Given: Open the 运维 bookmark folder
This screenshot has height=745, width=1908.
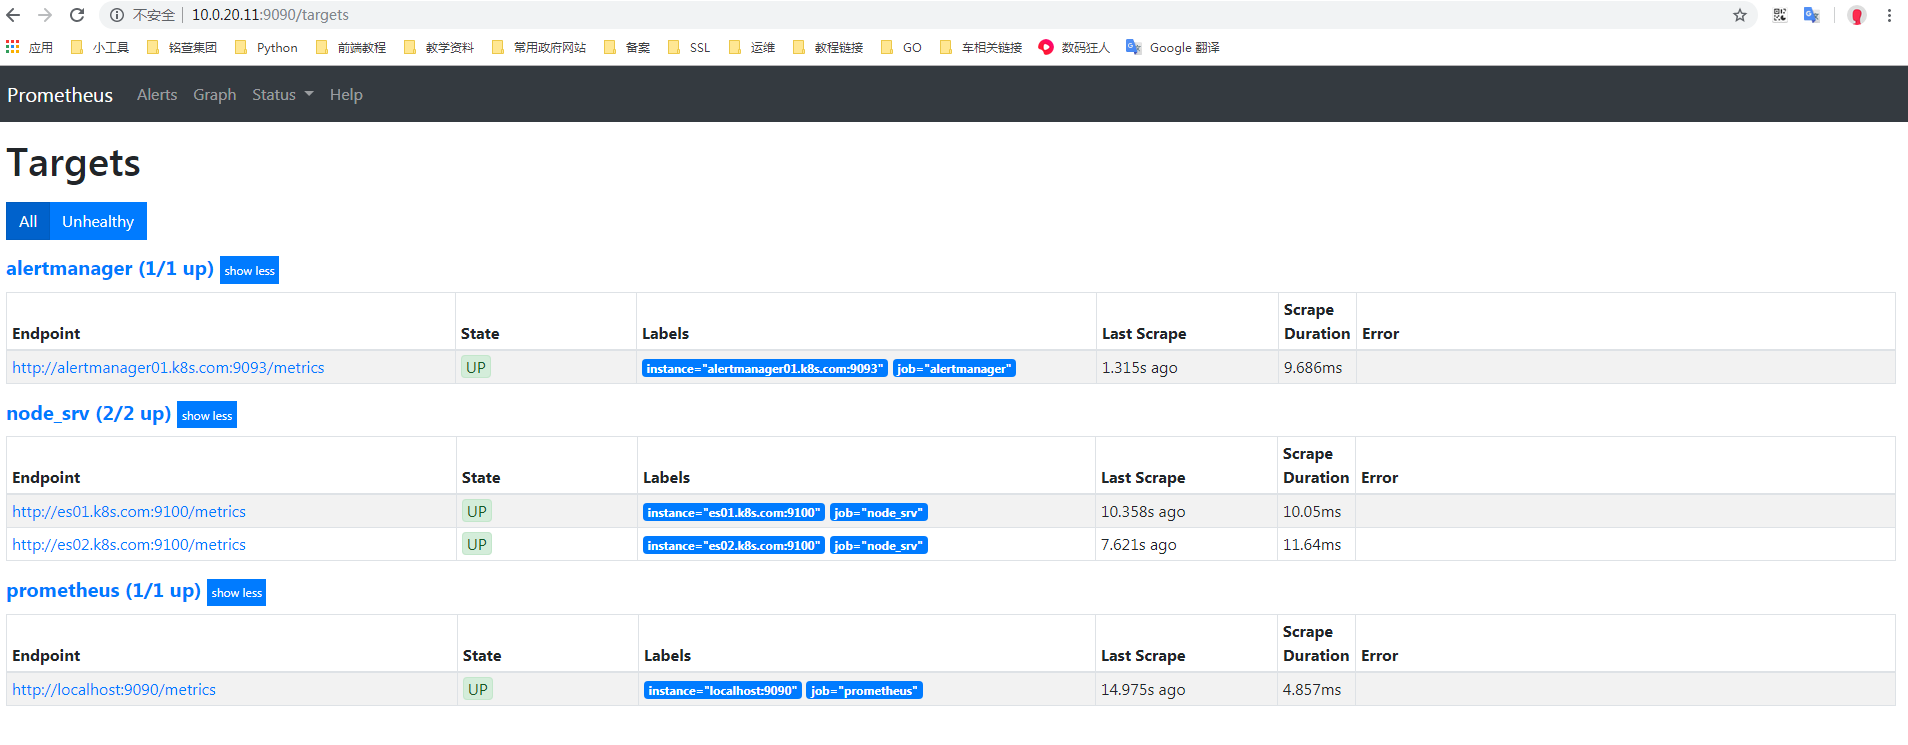Looking at the screenshot, I should coord(752,47).
